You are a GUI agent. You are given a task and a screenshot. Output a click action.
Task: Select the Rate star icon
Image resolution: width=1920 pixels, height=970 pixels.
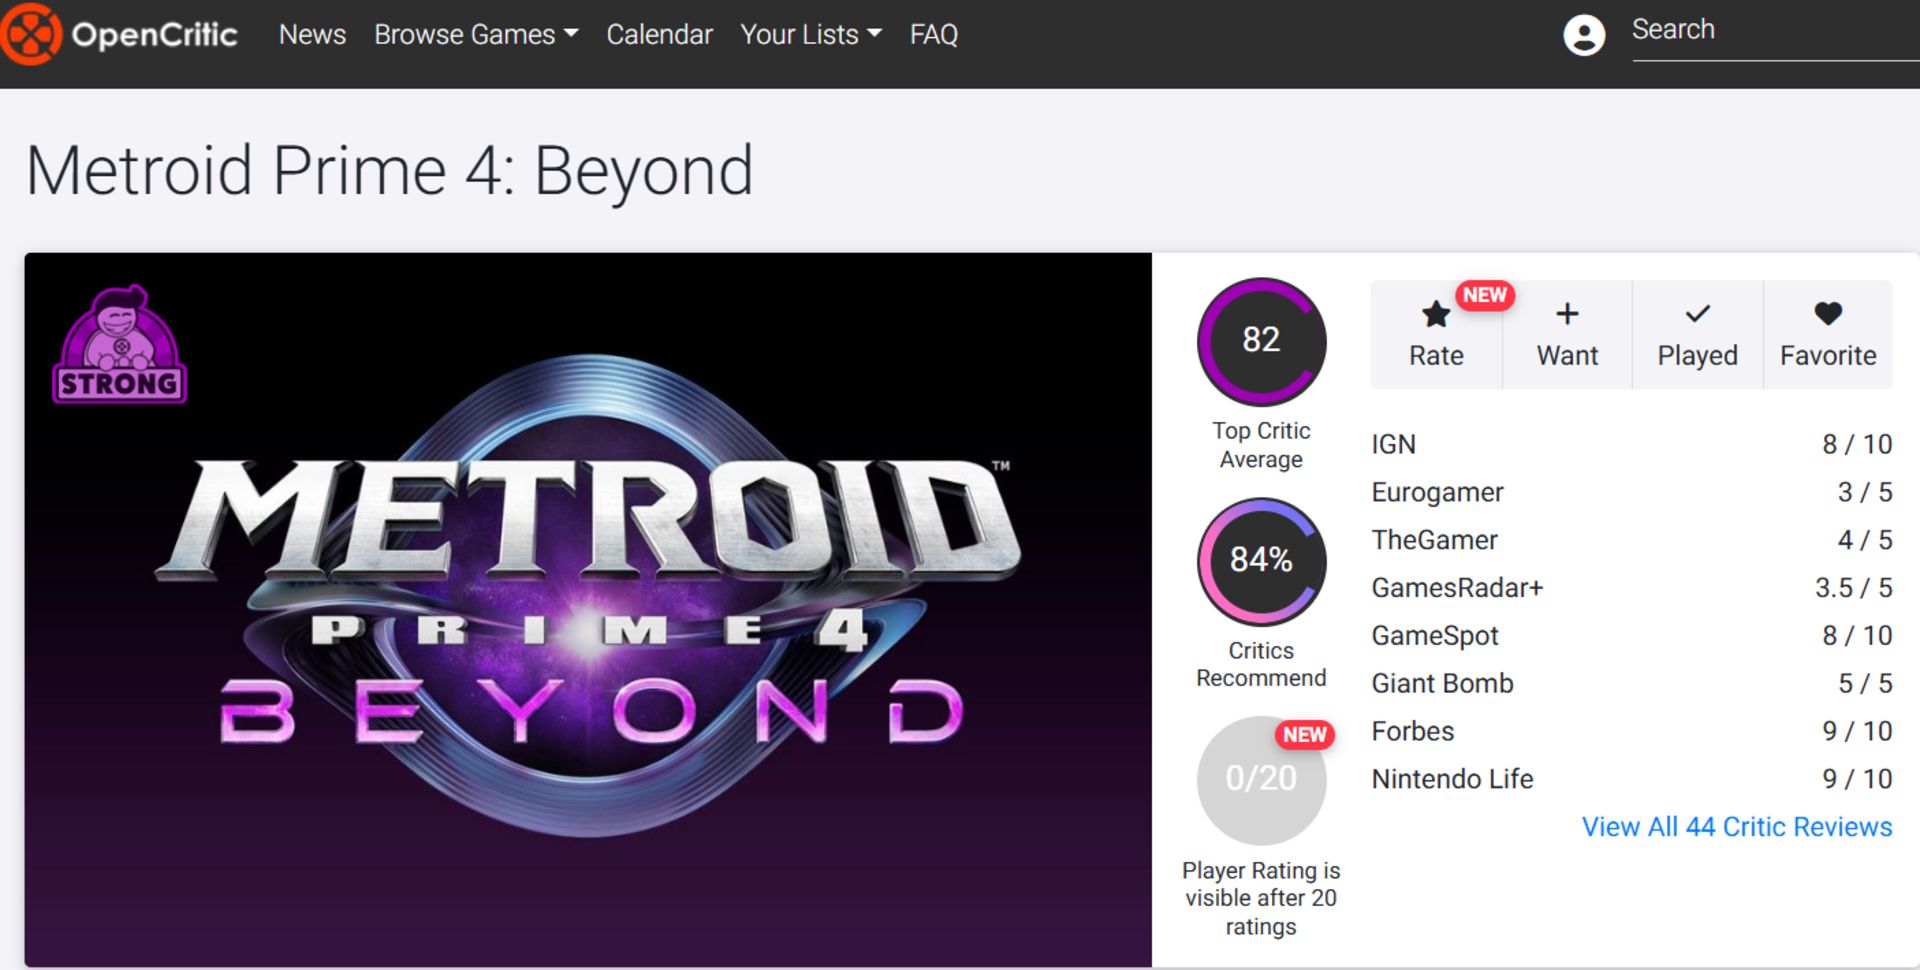coord(1435,313)
